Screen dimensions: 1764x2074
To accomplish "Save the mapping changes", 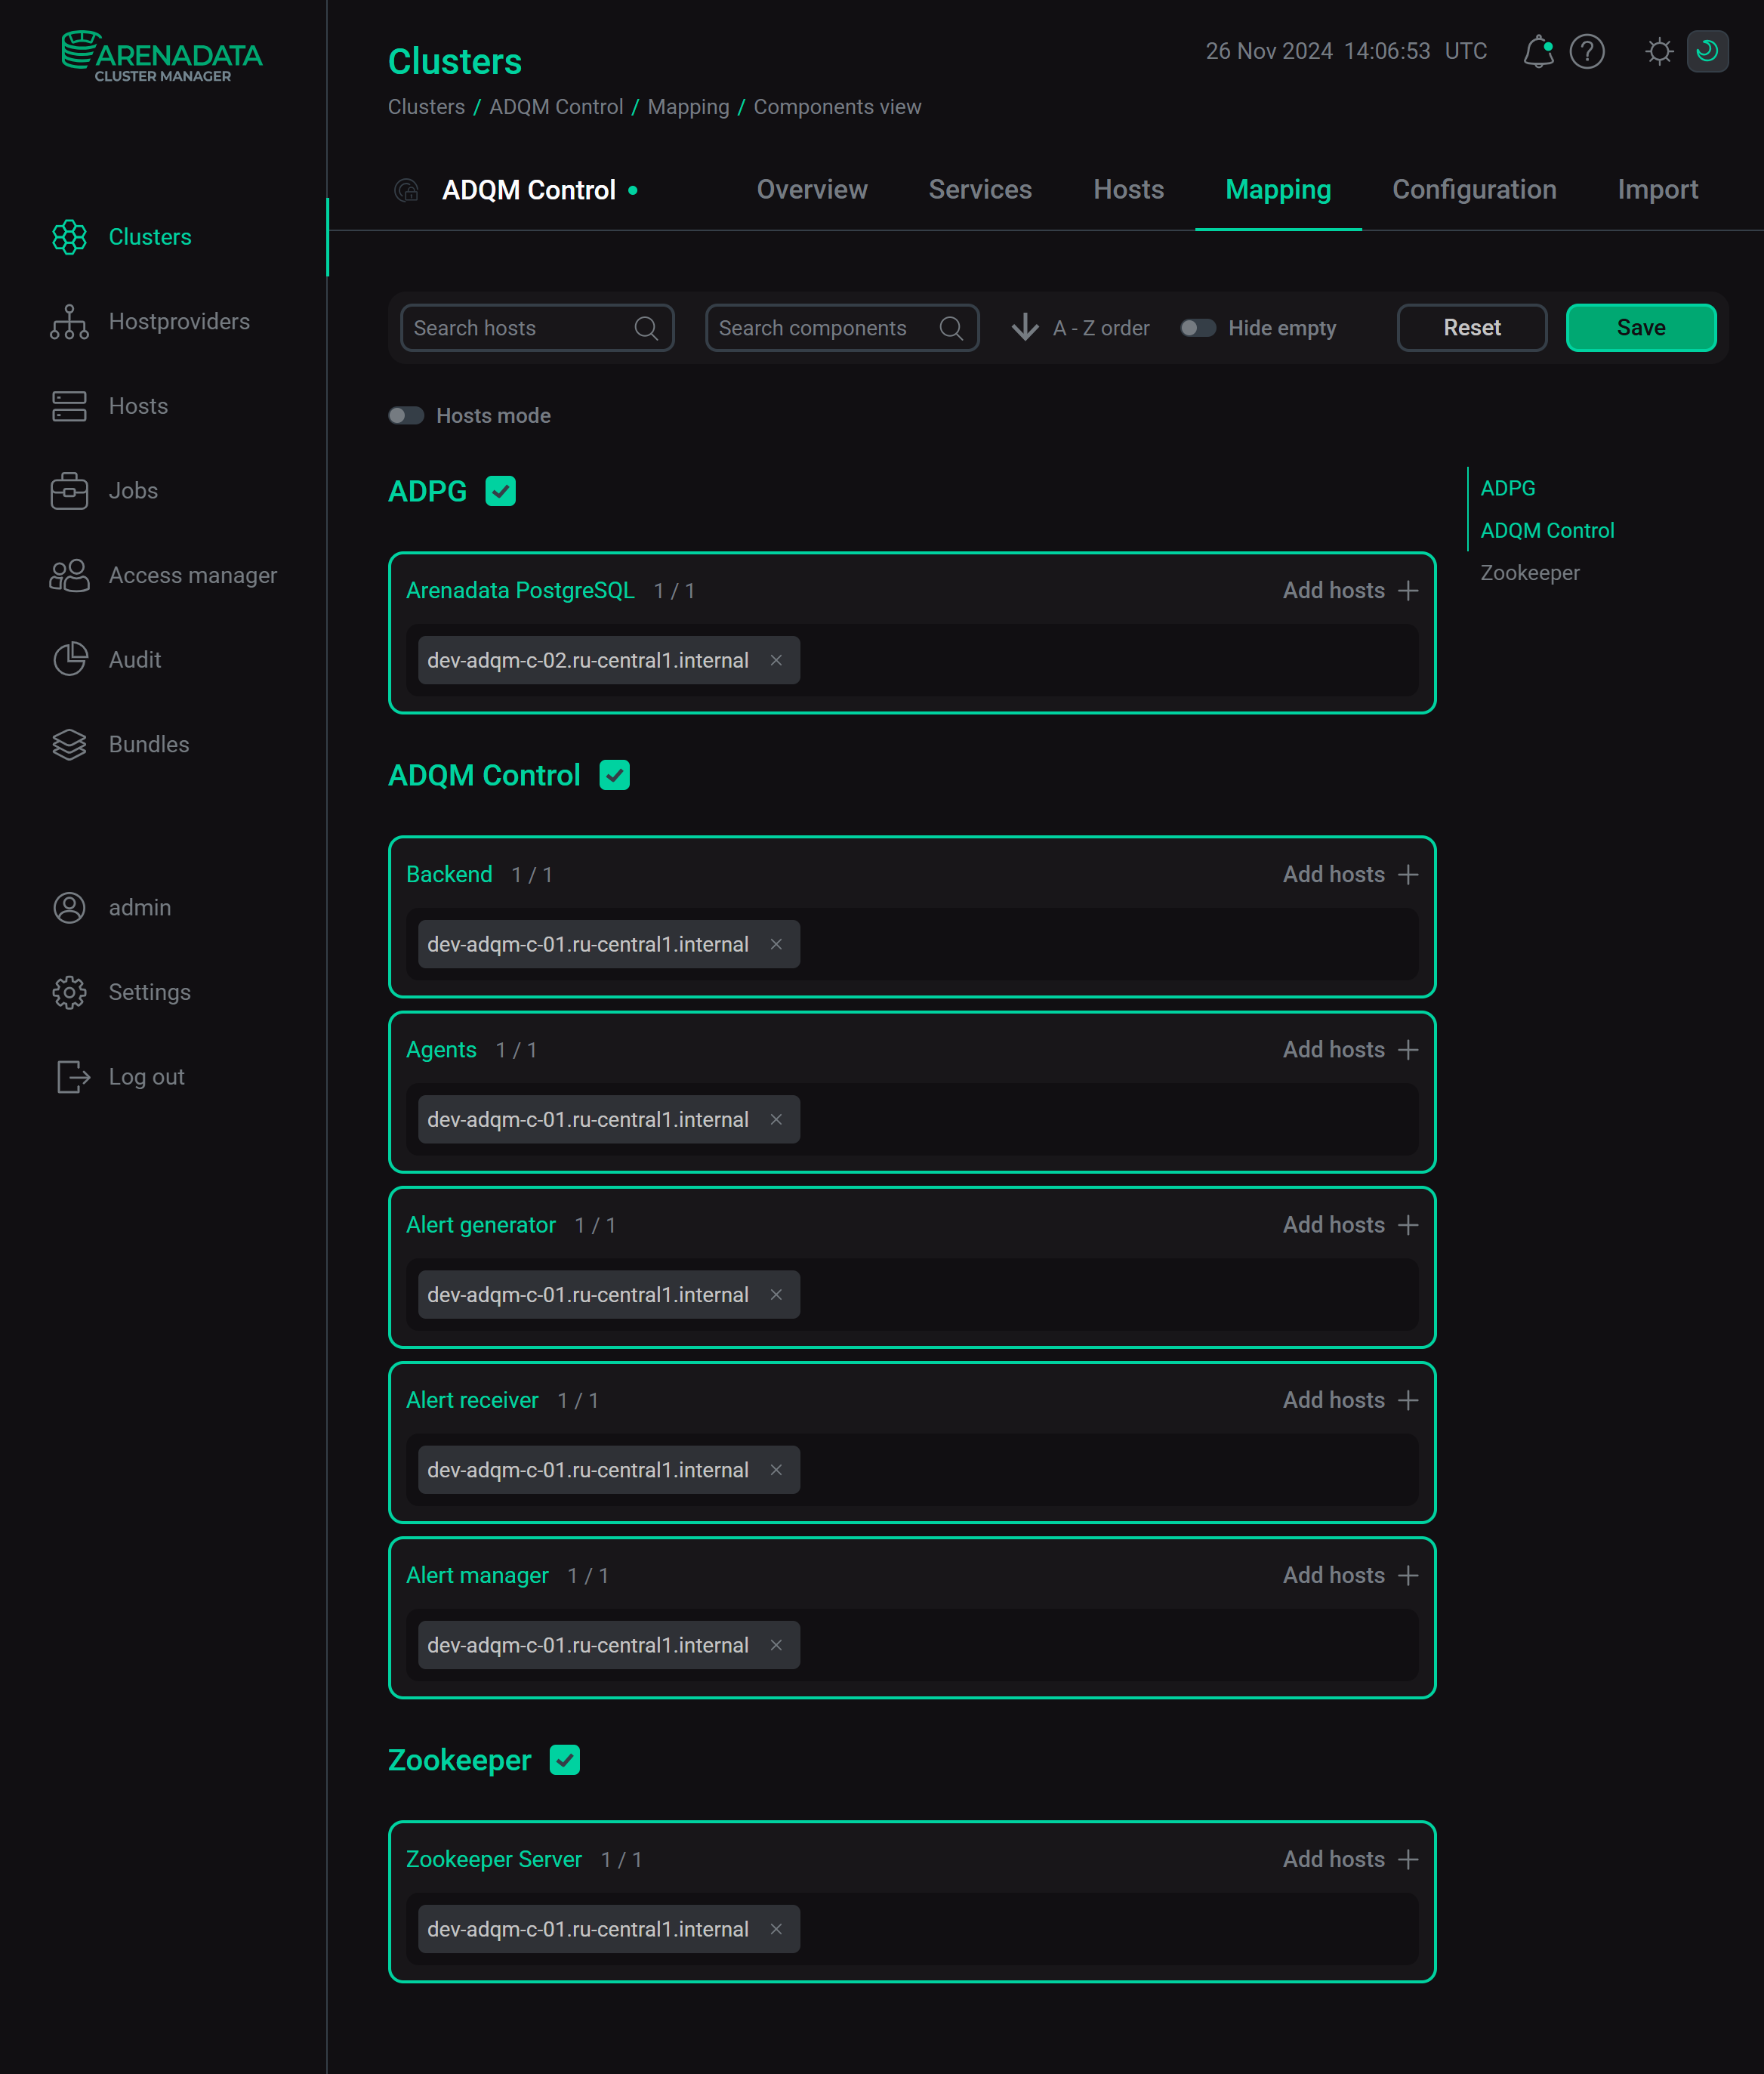I will (x=1640, y=327).
